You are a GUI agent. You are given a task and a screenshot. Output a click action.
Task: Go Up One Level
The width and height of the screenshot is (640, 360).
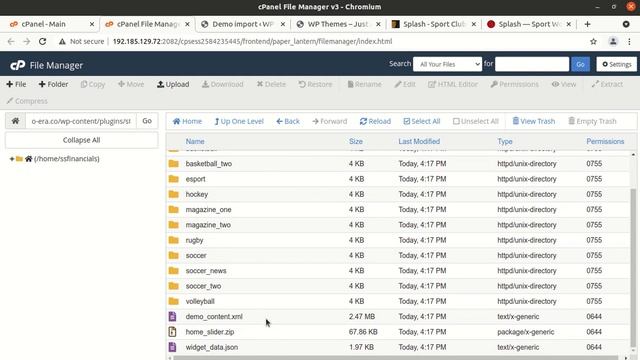click(x=239, y=121)
